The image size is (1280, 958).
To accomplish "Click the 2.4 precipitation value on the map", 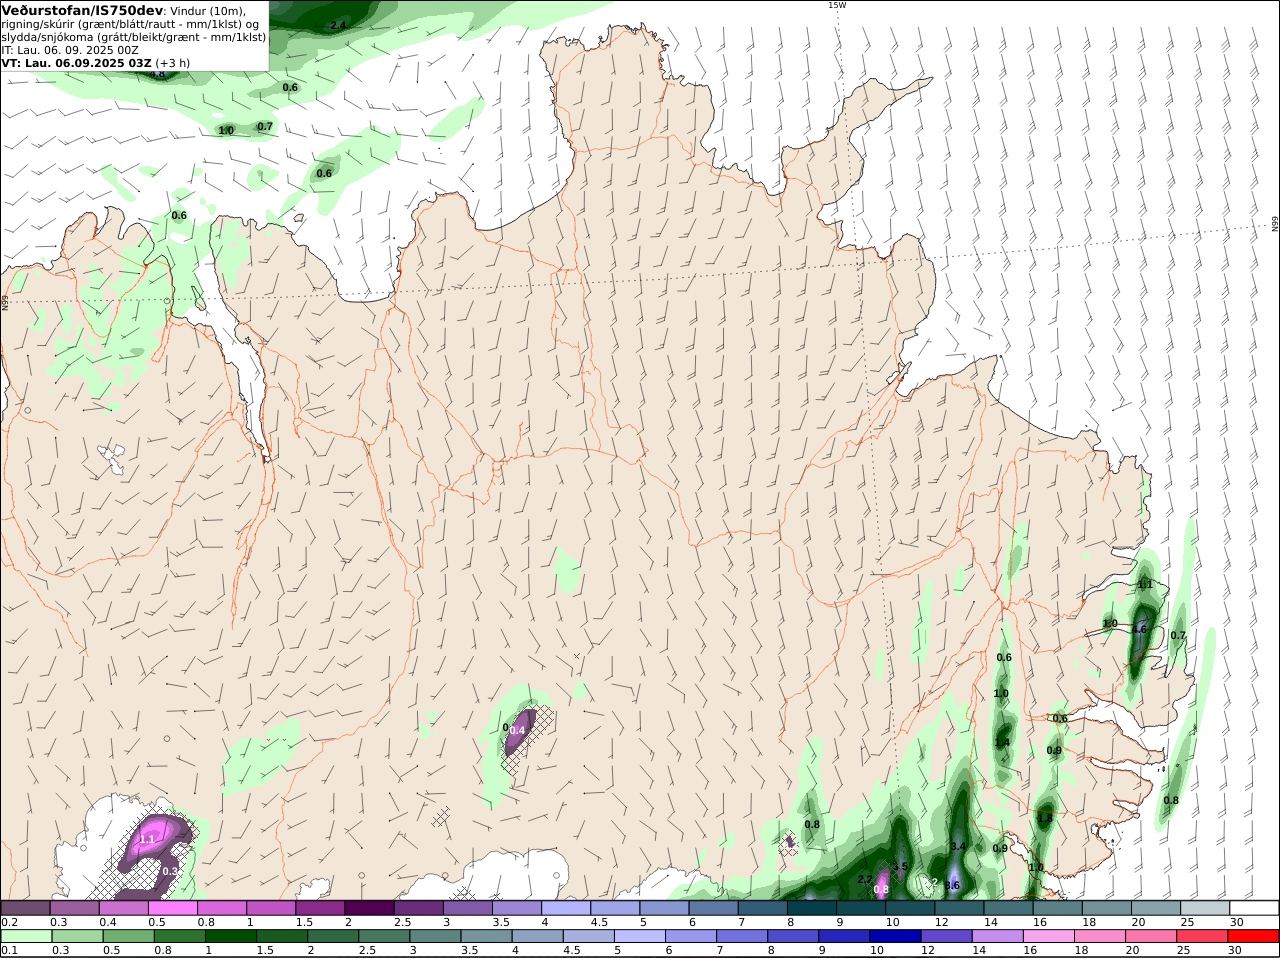I will pyautogui.click(x=338, y=25).
